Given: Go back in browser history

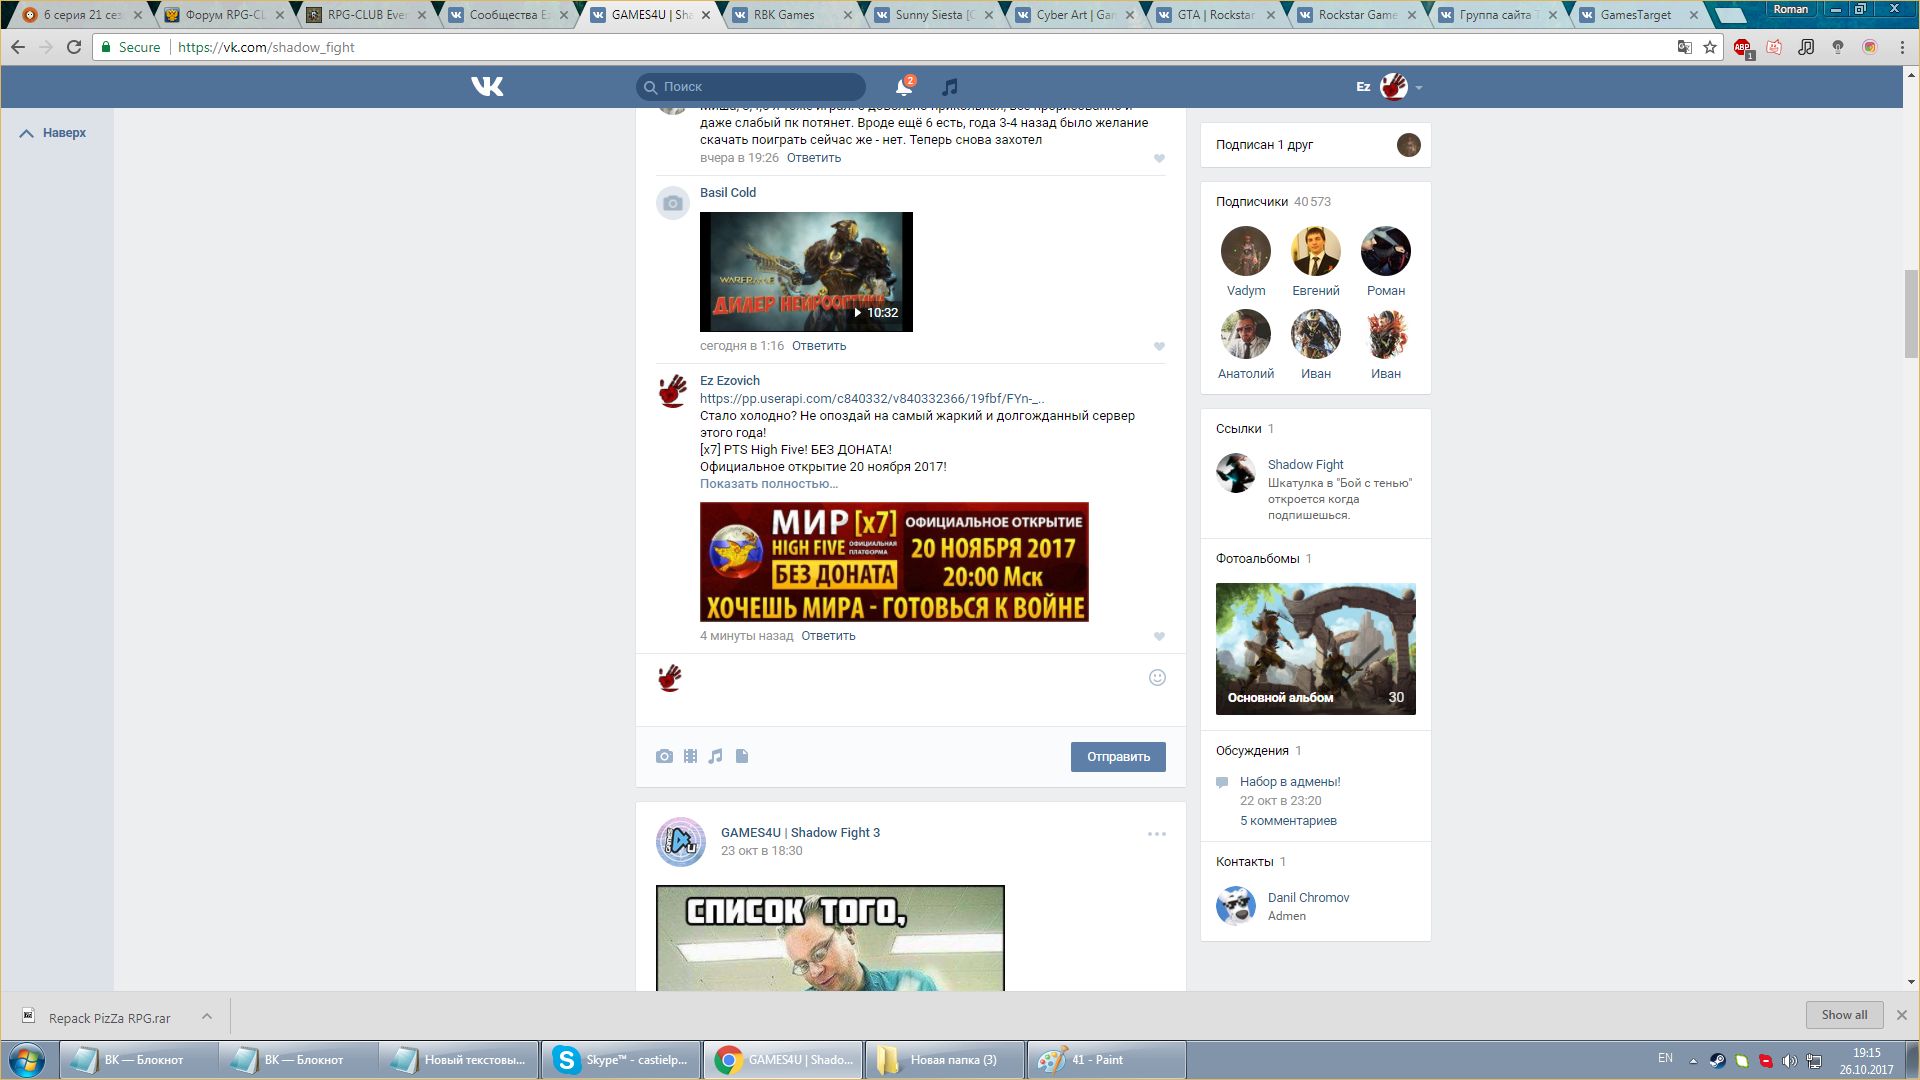Looking at the screenshot, I should pyautogui.click(x=18, y=47).
